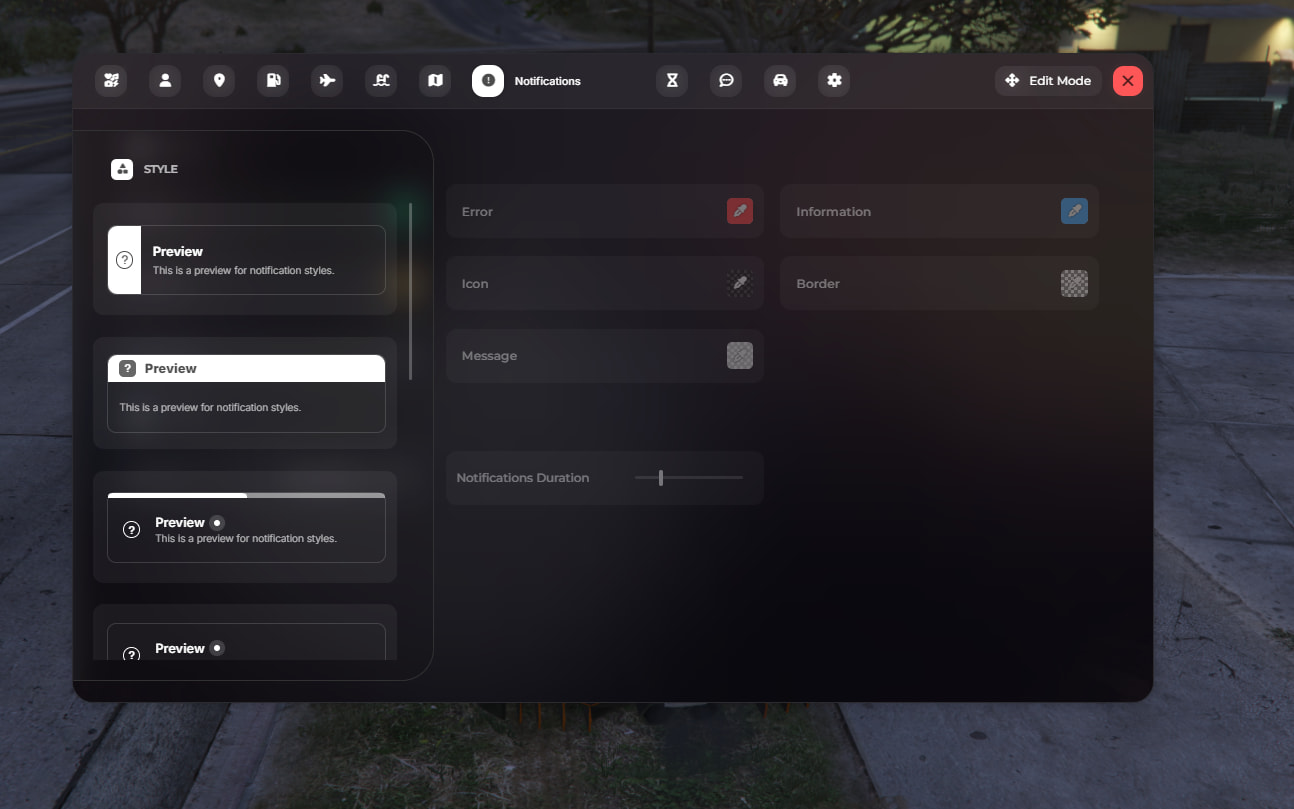The image size is (1294, 809).
Task: Open the hourglass tab
Action: tap(672, 81)
